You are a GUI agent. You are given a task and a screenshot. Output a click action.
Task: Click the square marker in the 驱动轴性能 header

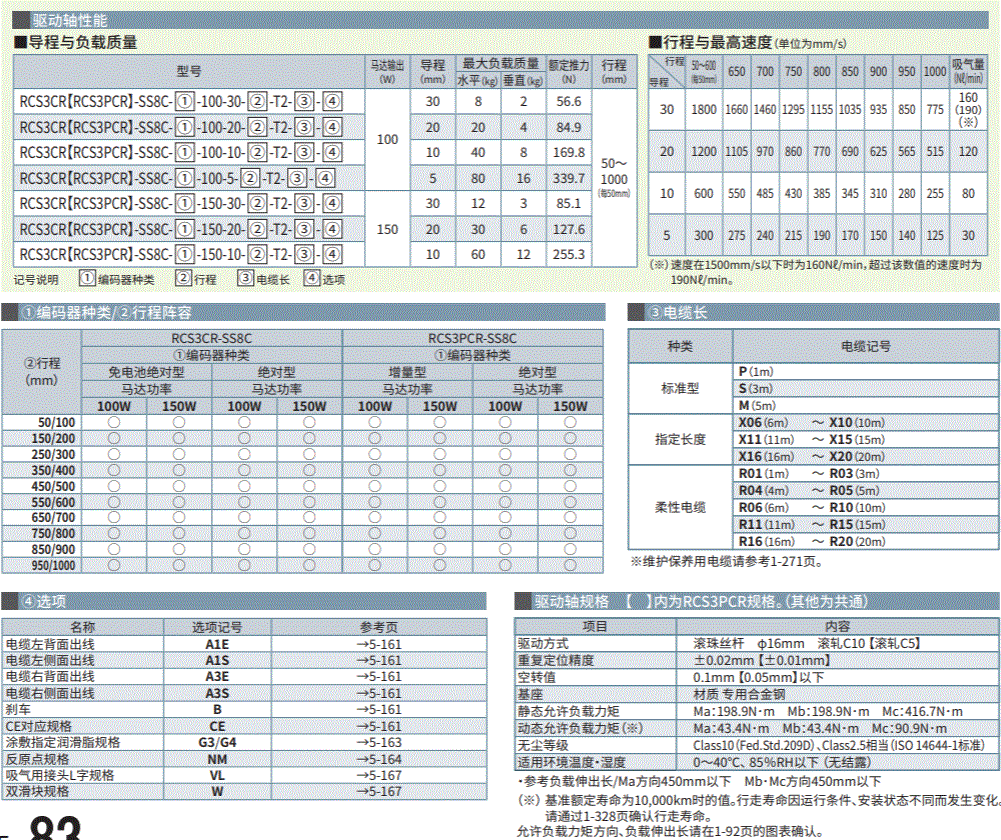point(21,19)
